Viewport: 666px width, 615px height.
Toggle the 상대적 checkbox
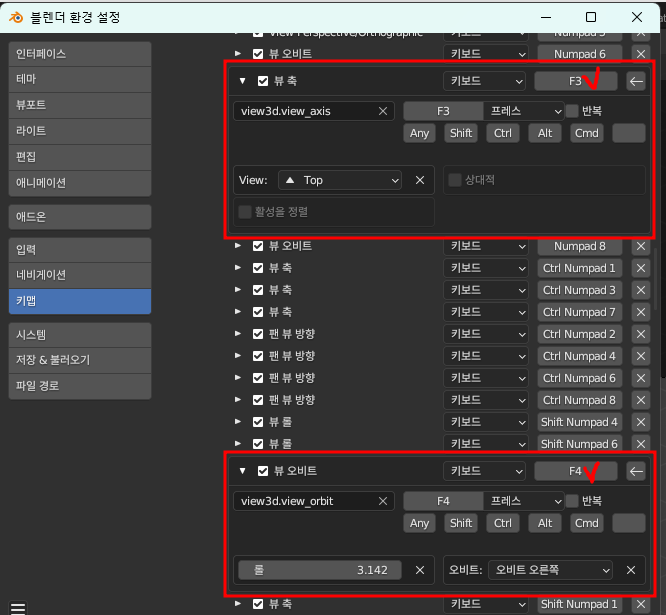(x=454, y=180)
